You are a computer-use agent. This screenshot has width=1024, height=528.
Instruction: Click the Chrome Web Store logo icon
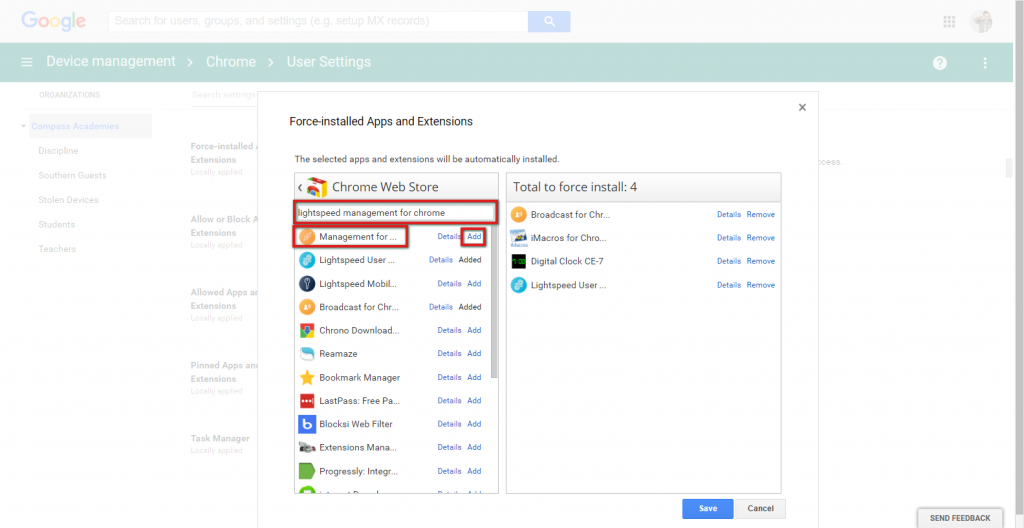(317, 187)
